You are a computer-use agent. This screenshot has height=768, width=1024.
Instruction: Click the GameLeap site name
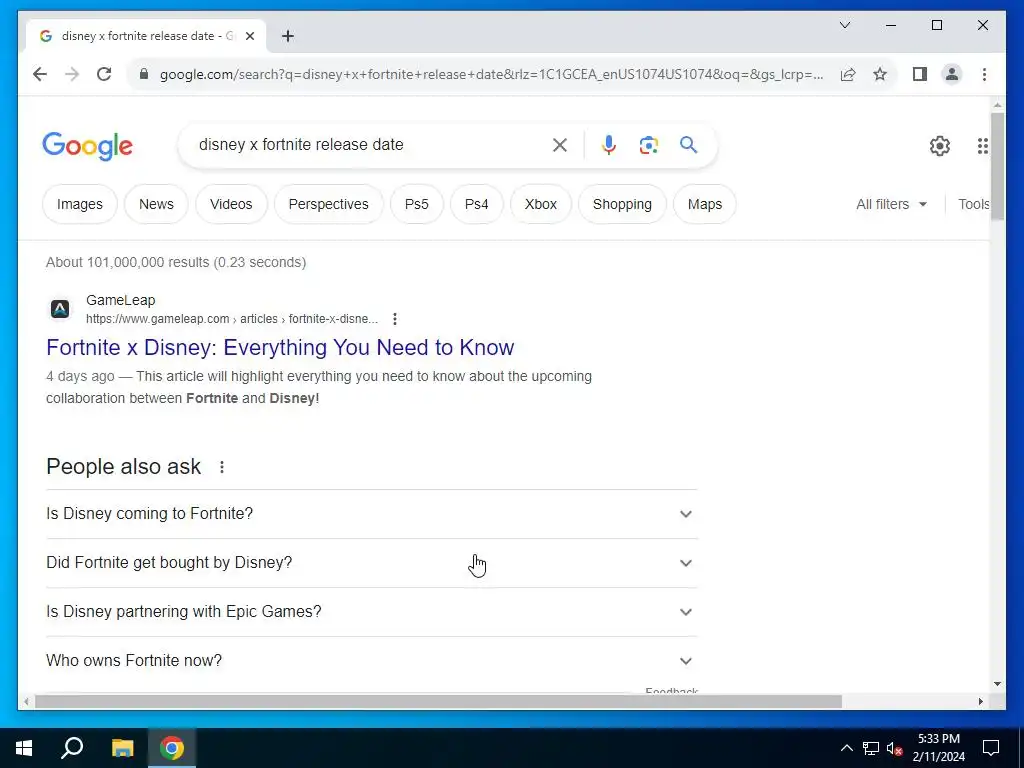(121, 300)
